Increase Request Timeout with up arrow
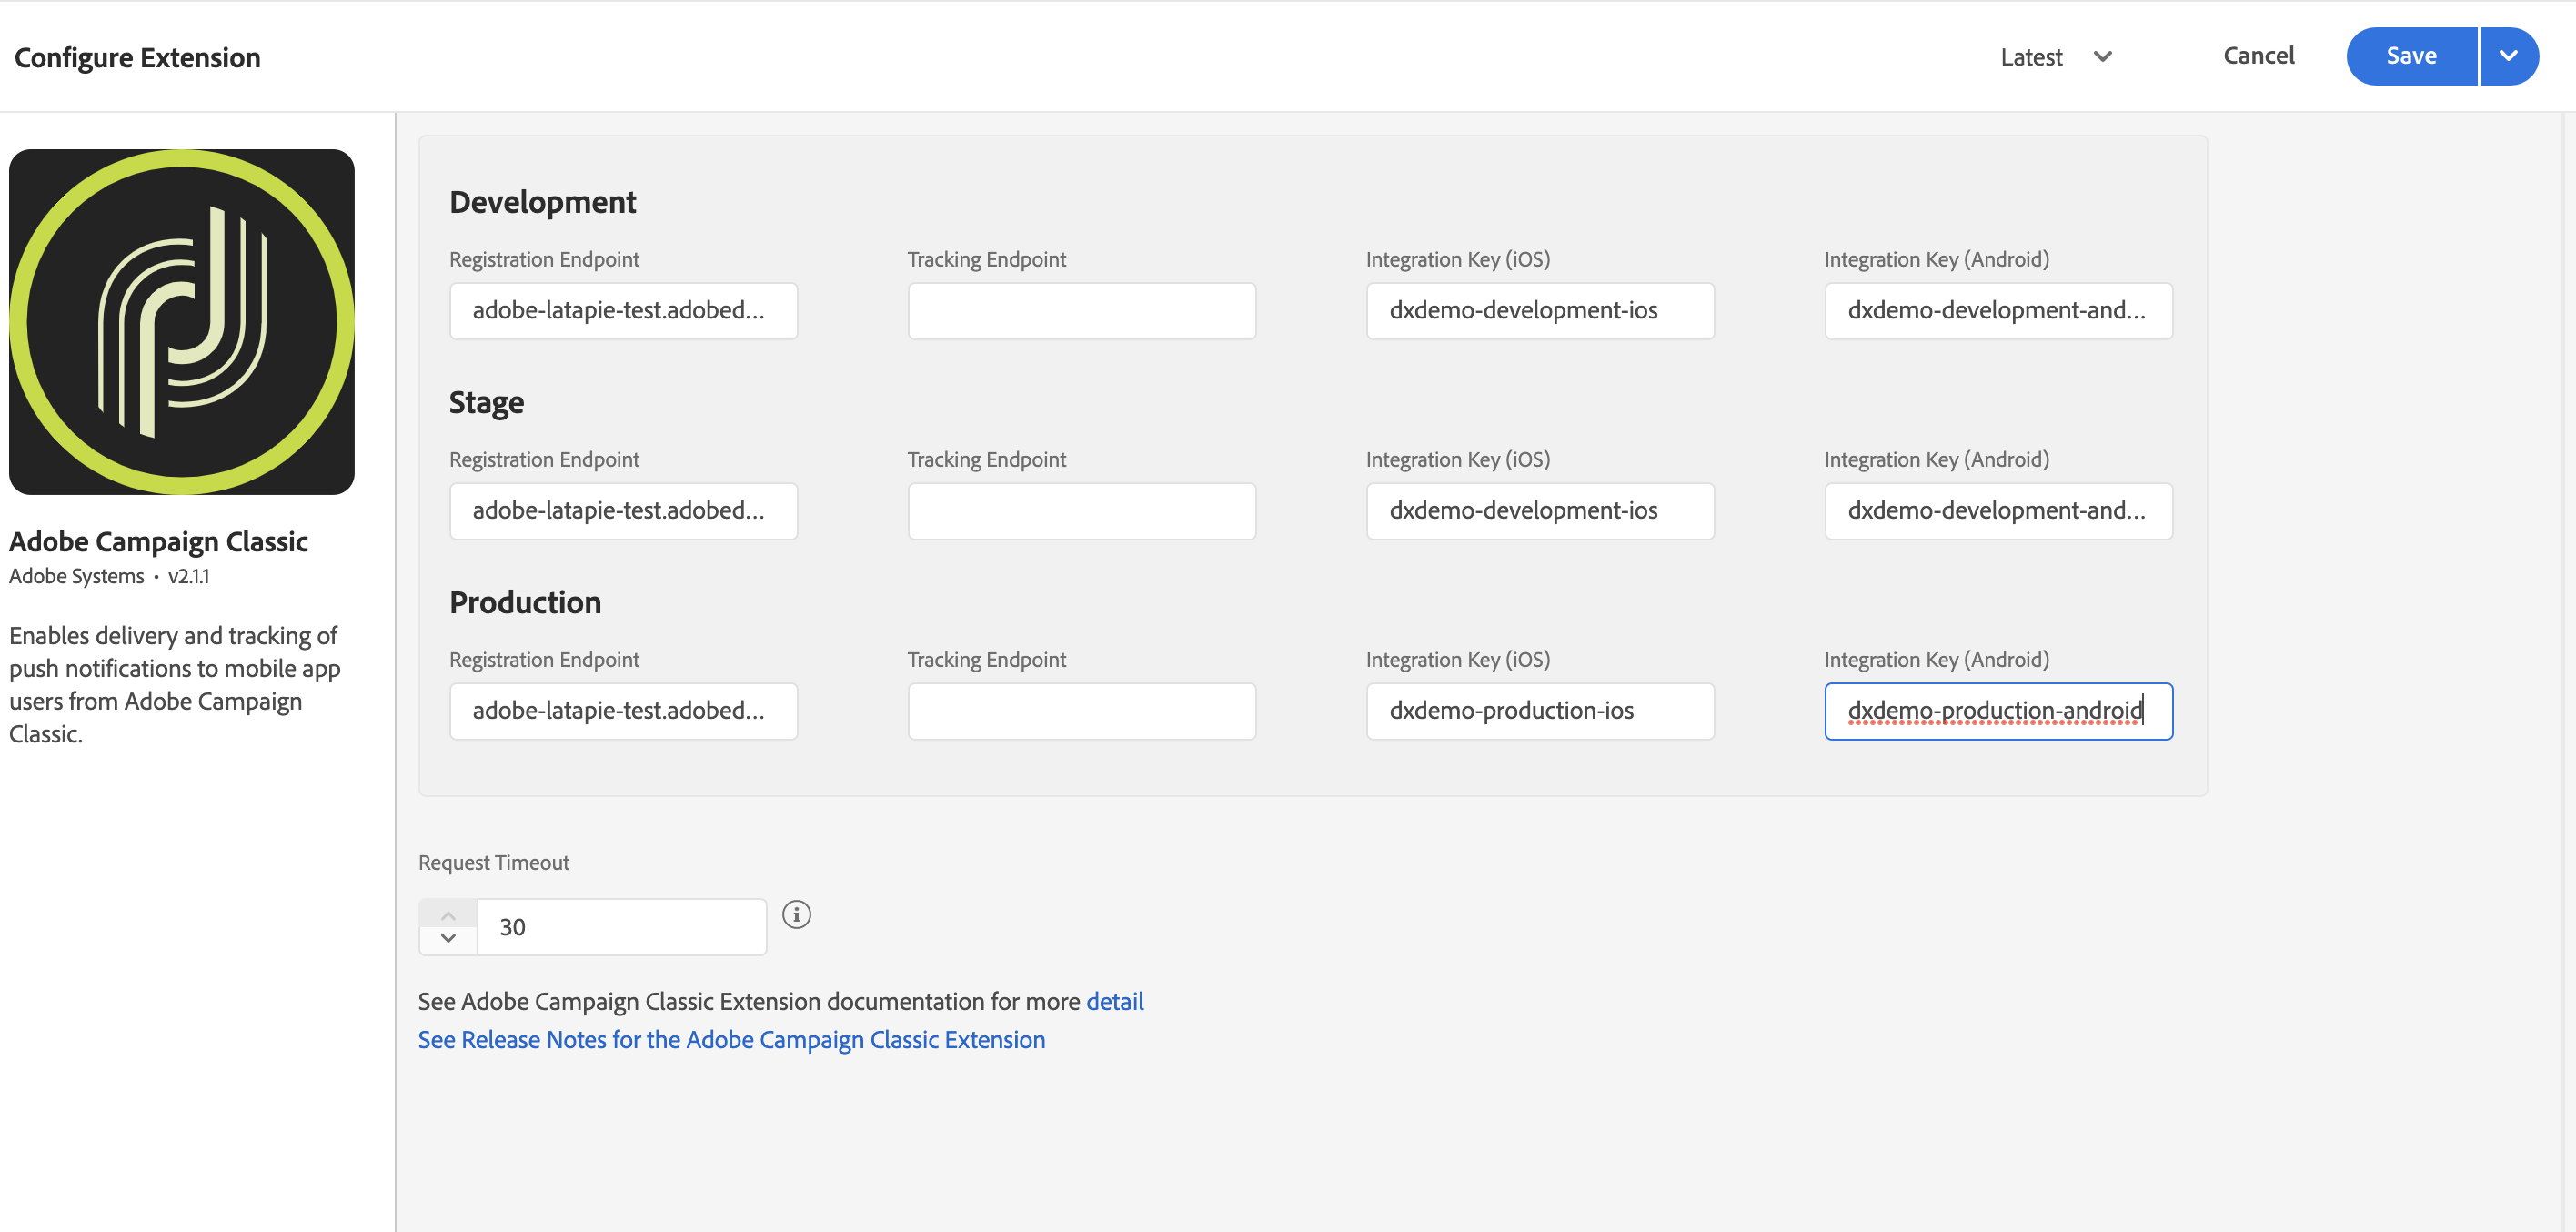The image size is (2576, 1232). (x=448, y=914)
